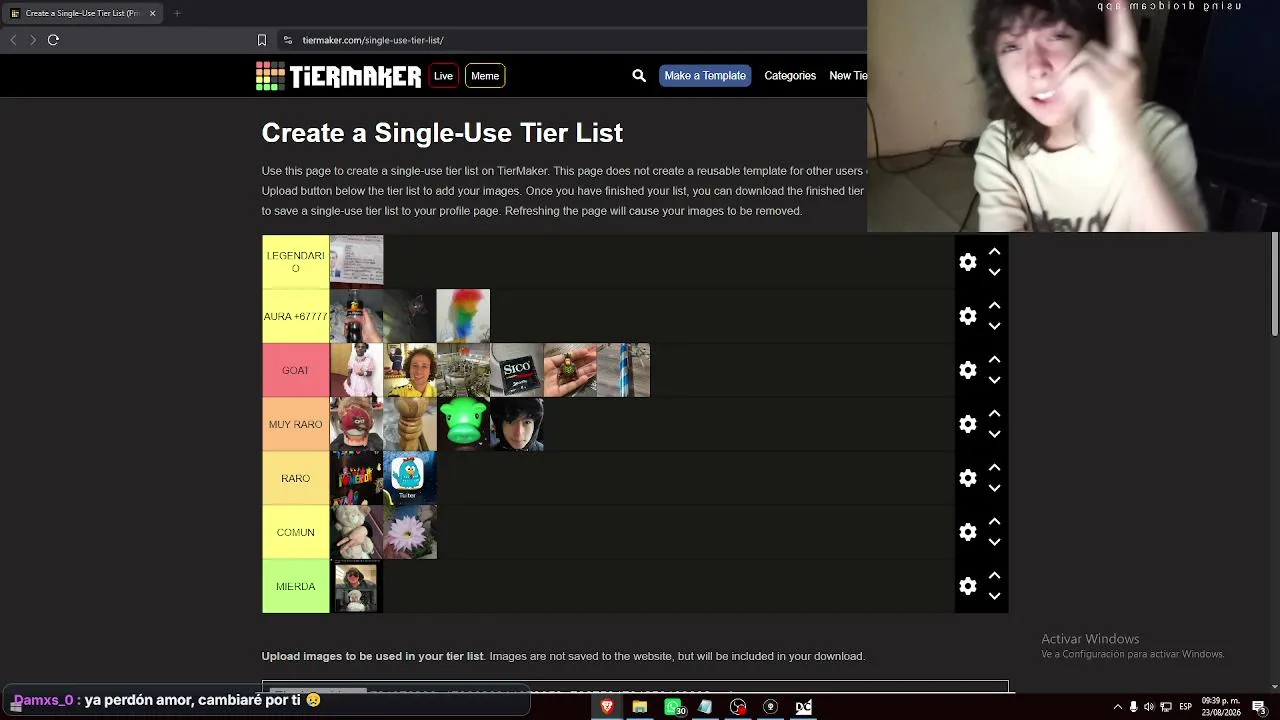Select the green pig image in MUY RARO
Image resolution: width=1280 pixels, height=720 pixels.
pos(463,424)
